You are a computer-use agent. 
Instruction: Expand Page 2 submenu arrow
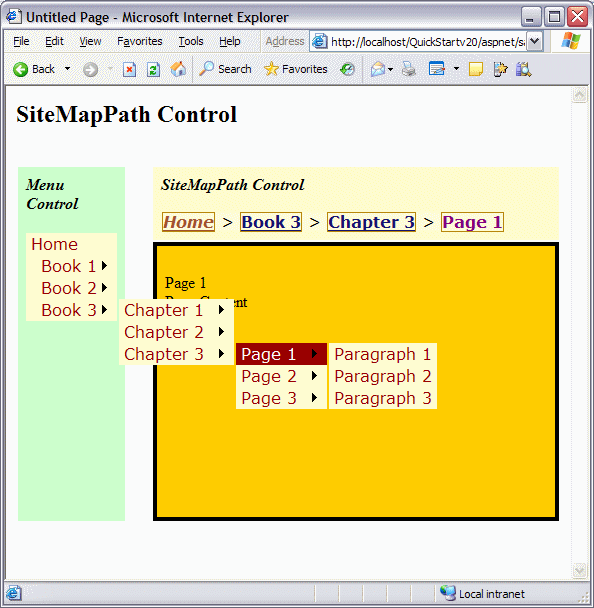[314, 376]
